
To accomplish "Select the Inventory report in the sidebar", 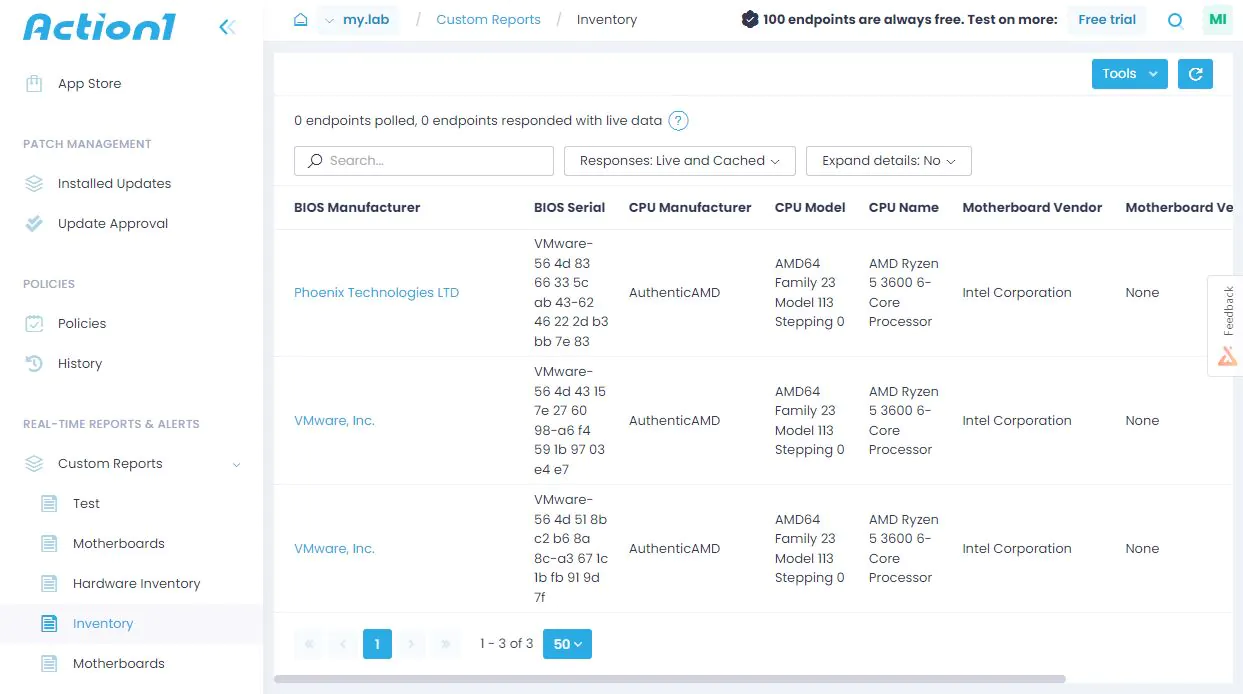I will click(x=103, y=624).
